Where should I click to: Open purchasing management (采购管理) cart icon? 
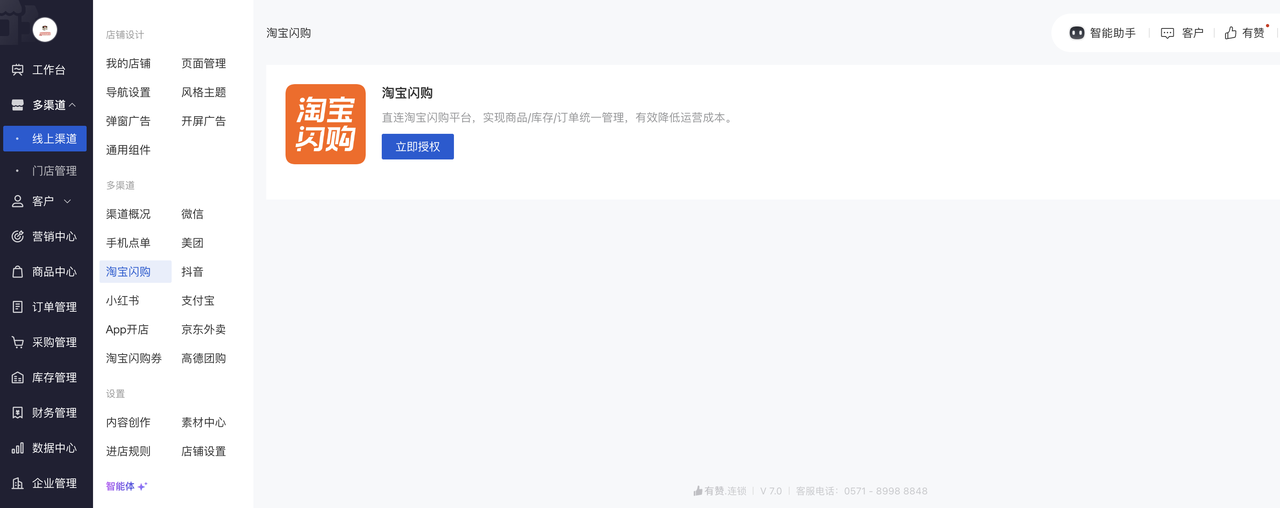(17, 342)
